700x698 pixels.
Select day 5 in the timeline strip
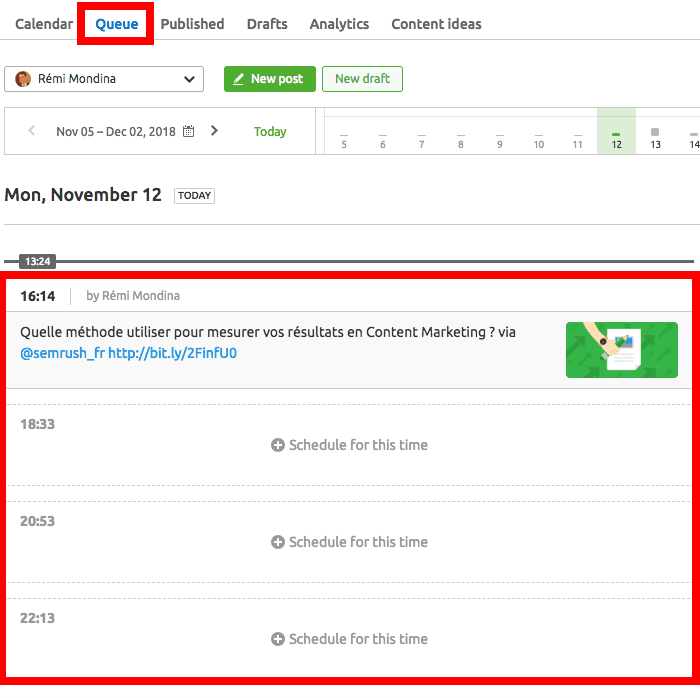point(344,141)
